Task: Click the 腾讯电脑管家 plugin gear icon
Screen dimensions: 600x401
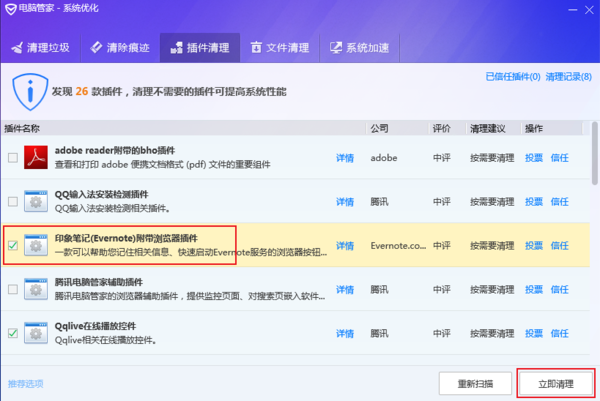Action: (x=37, y=289)
